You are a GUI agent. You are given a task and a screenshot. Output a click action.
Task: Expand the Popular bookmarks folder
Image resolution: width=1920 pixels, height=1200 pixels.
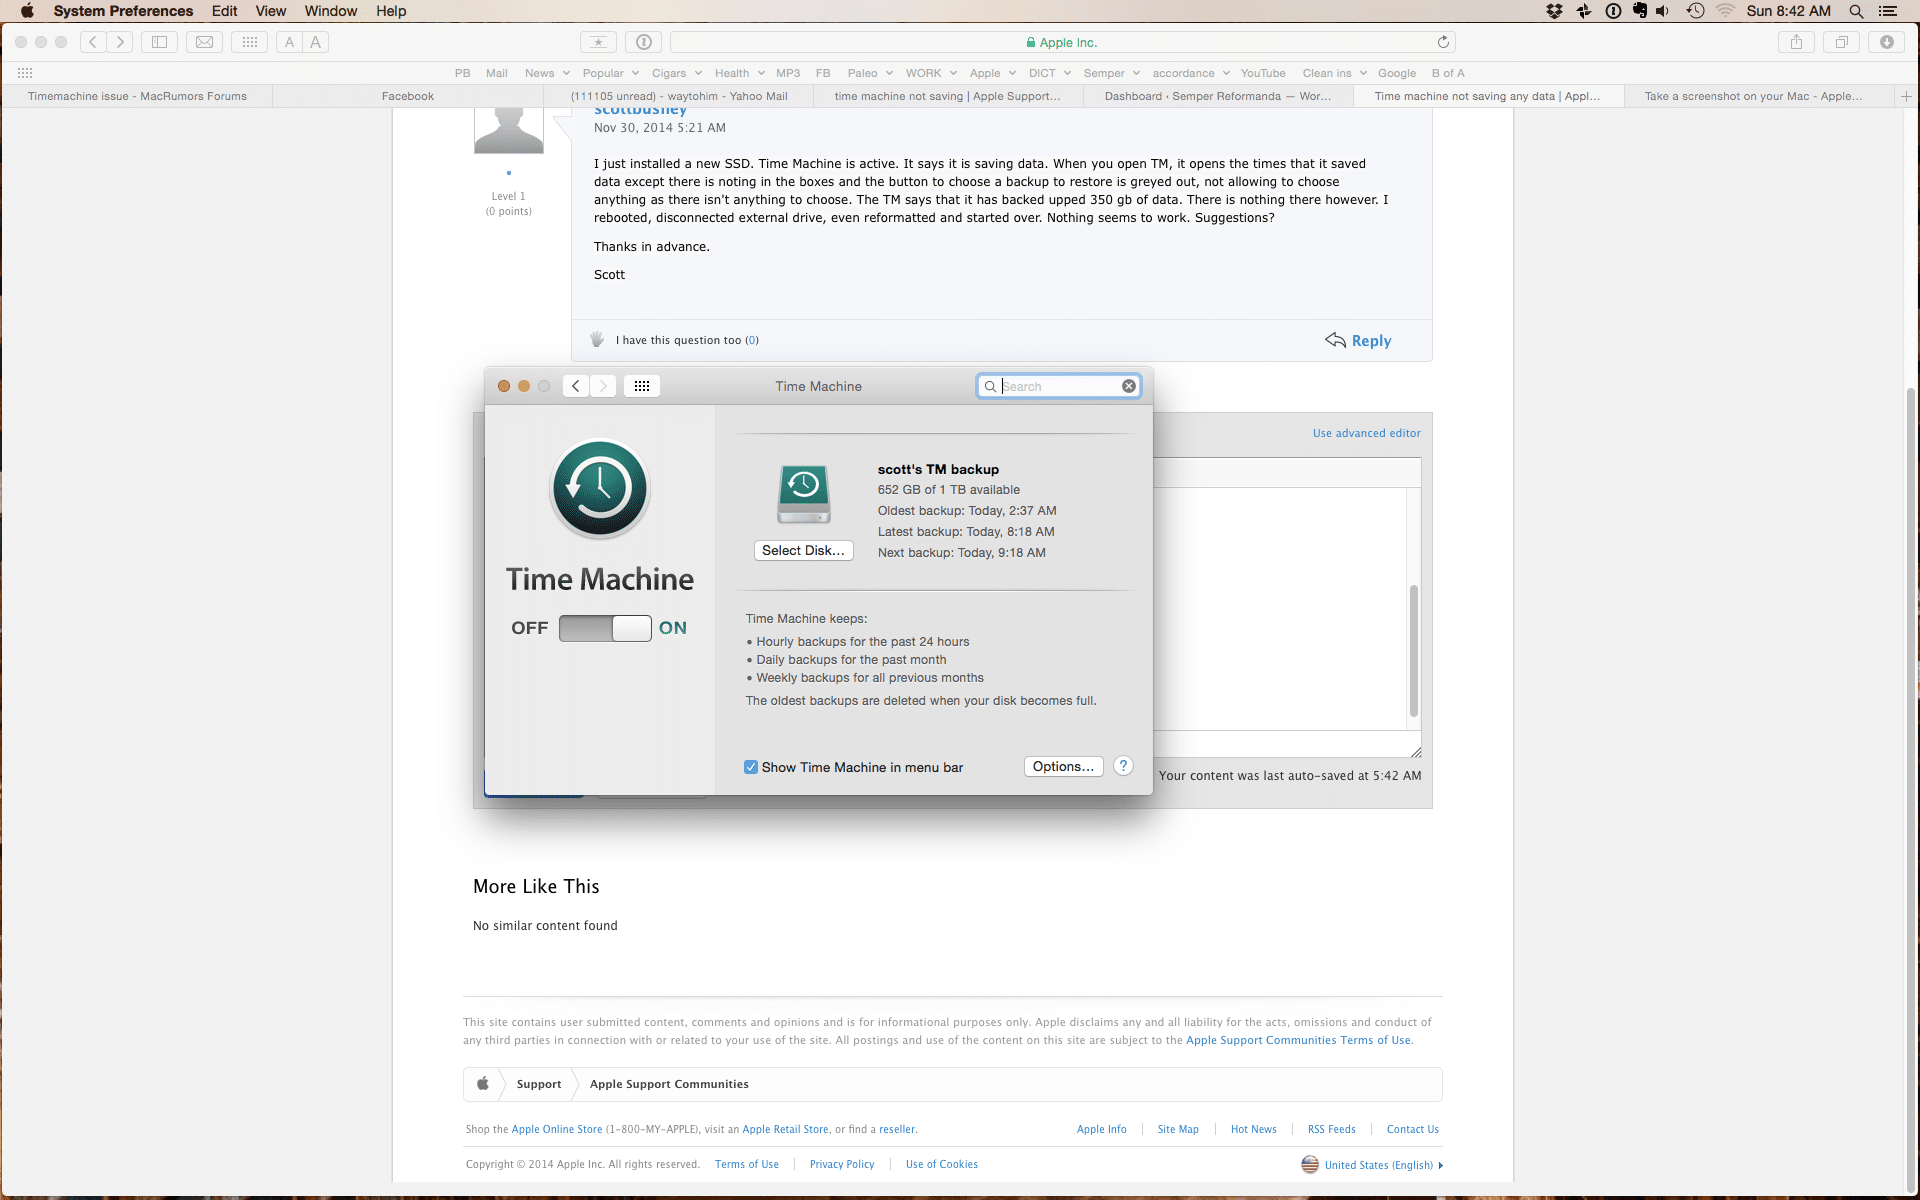(610, 73)
